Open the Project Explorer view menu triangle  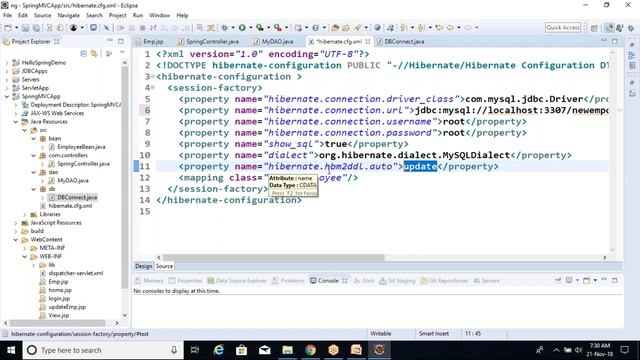tap(122, 53)
